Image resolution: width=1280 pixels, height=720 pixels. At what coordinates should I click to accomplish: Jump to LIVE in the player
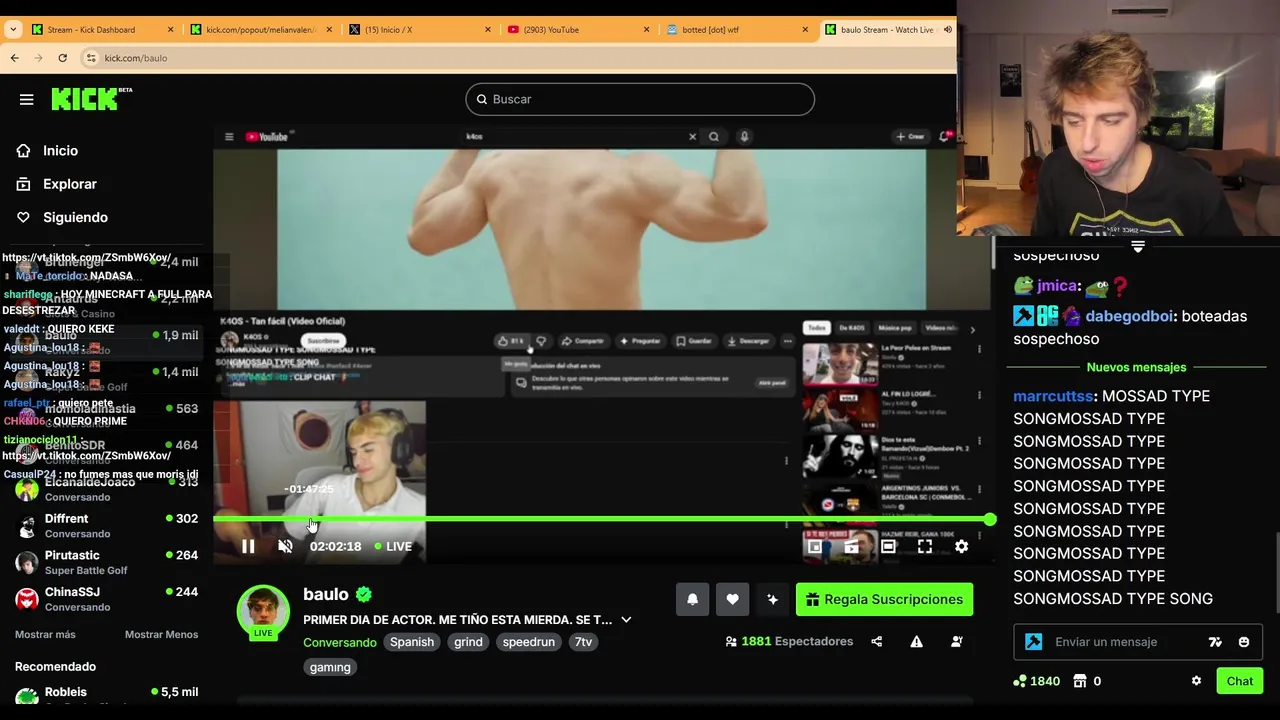pyautogui.click(x=393, y=546)
